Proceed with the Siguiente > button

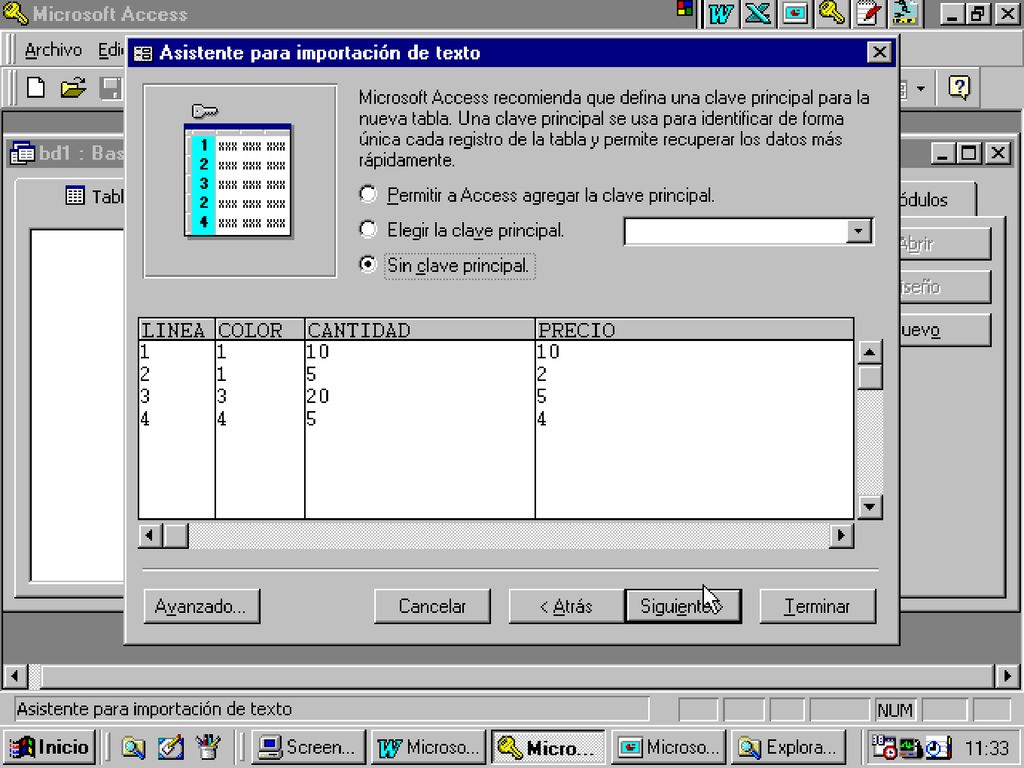682,606
